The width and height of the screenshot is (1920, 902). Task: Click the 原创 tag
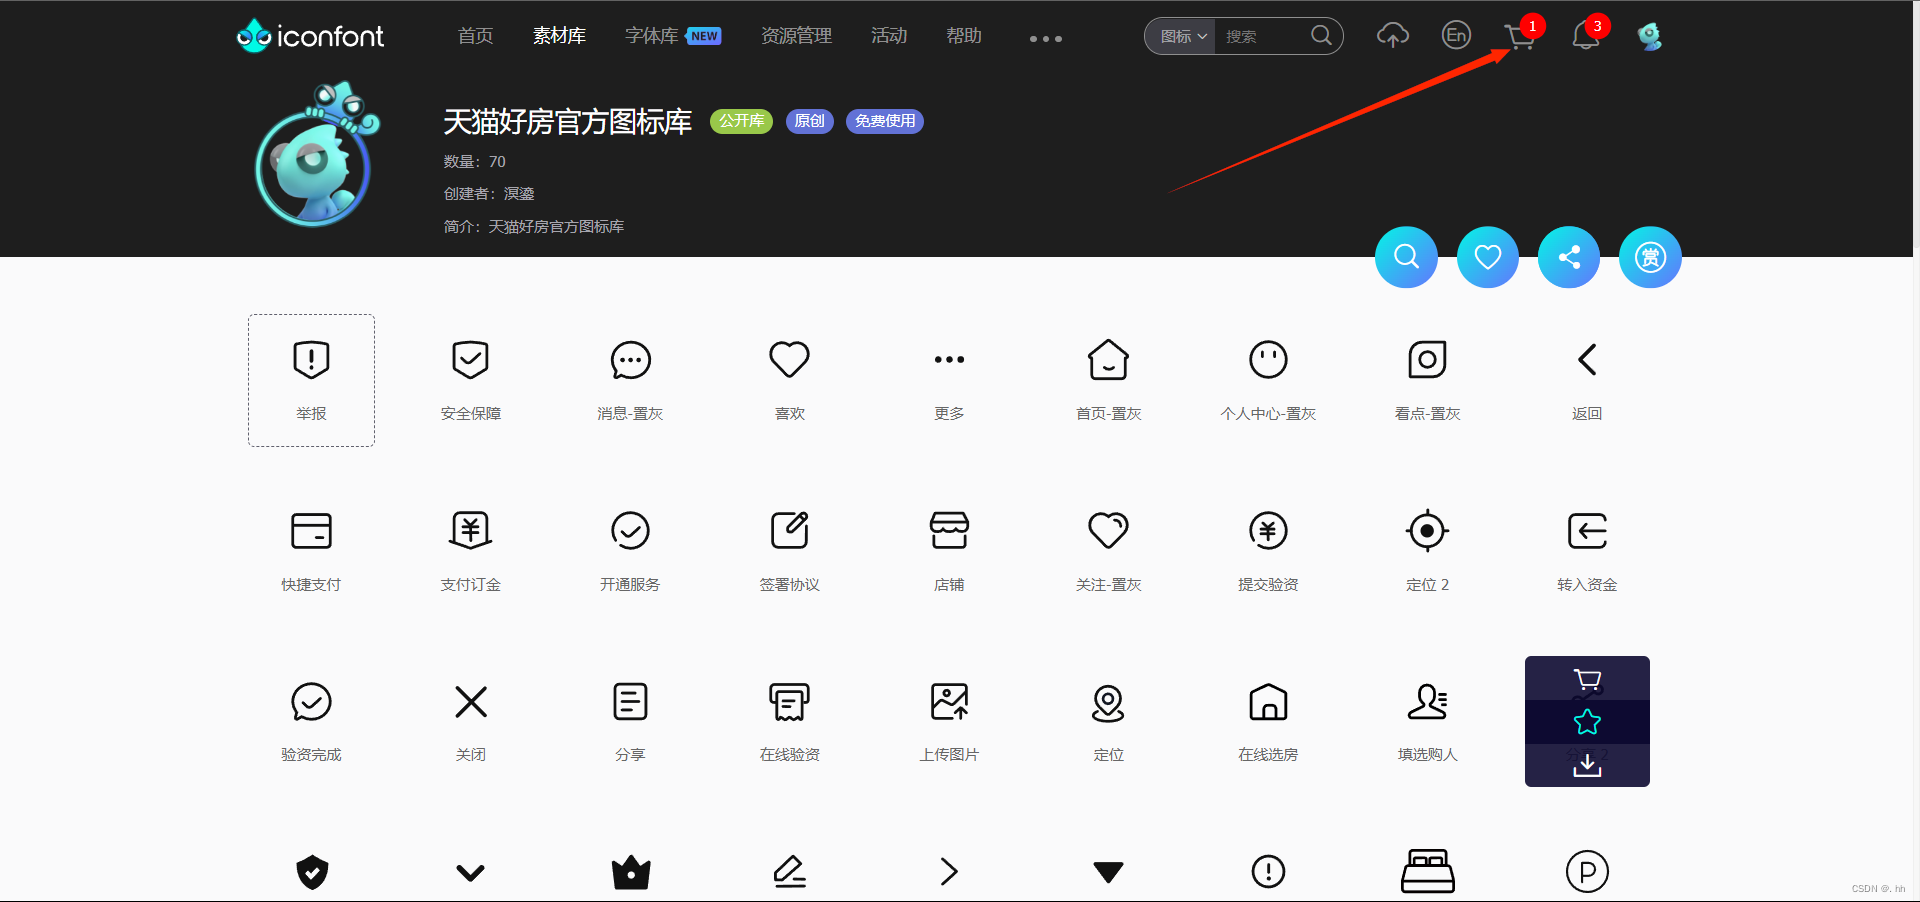pos(809,121)
